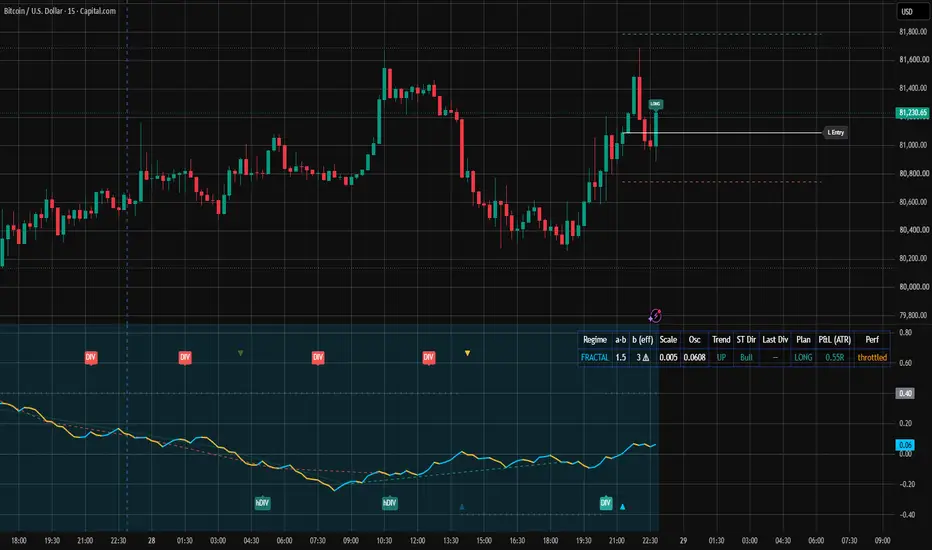Image resolution: width=932 pixels, height=550 pixels.
Task: Click the L Entry line label
Action: (835, 133)
